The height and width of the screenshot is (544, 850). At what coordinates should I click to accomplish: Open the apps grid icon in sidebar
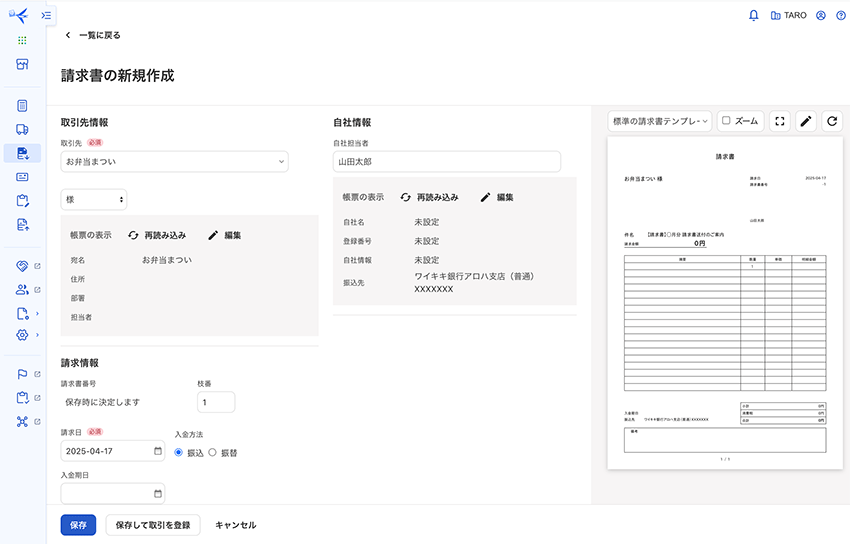22,40
